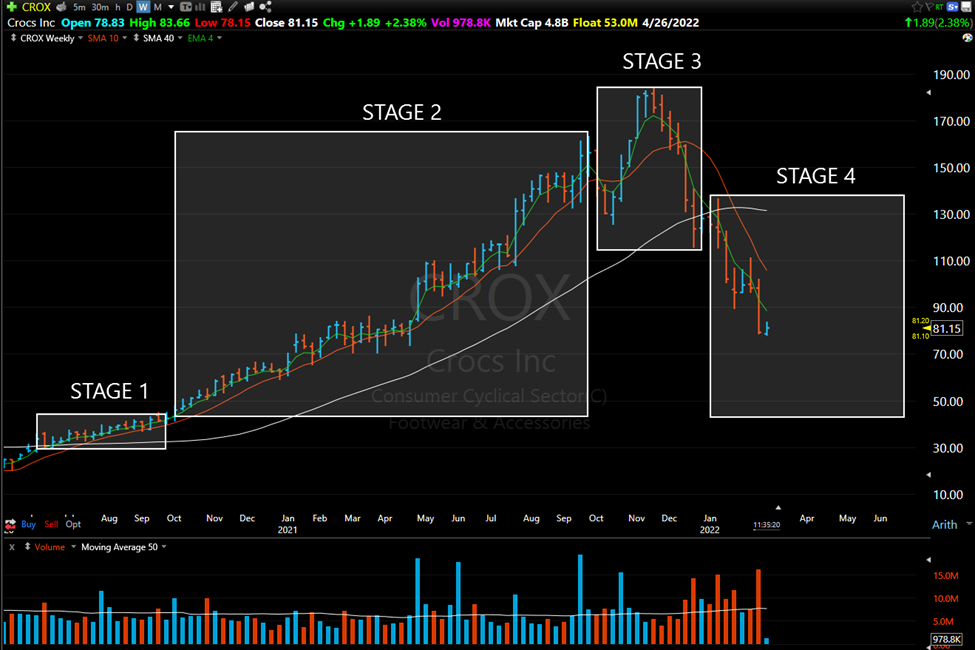Click the move handle beside CROX Weekly
This screenshot has width=975, height=650.
pyautogui.click(x=13, y=38)
